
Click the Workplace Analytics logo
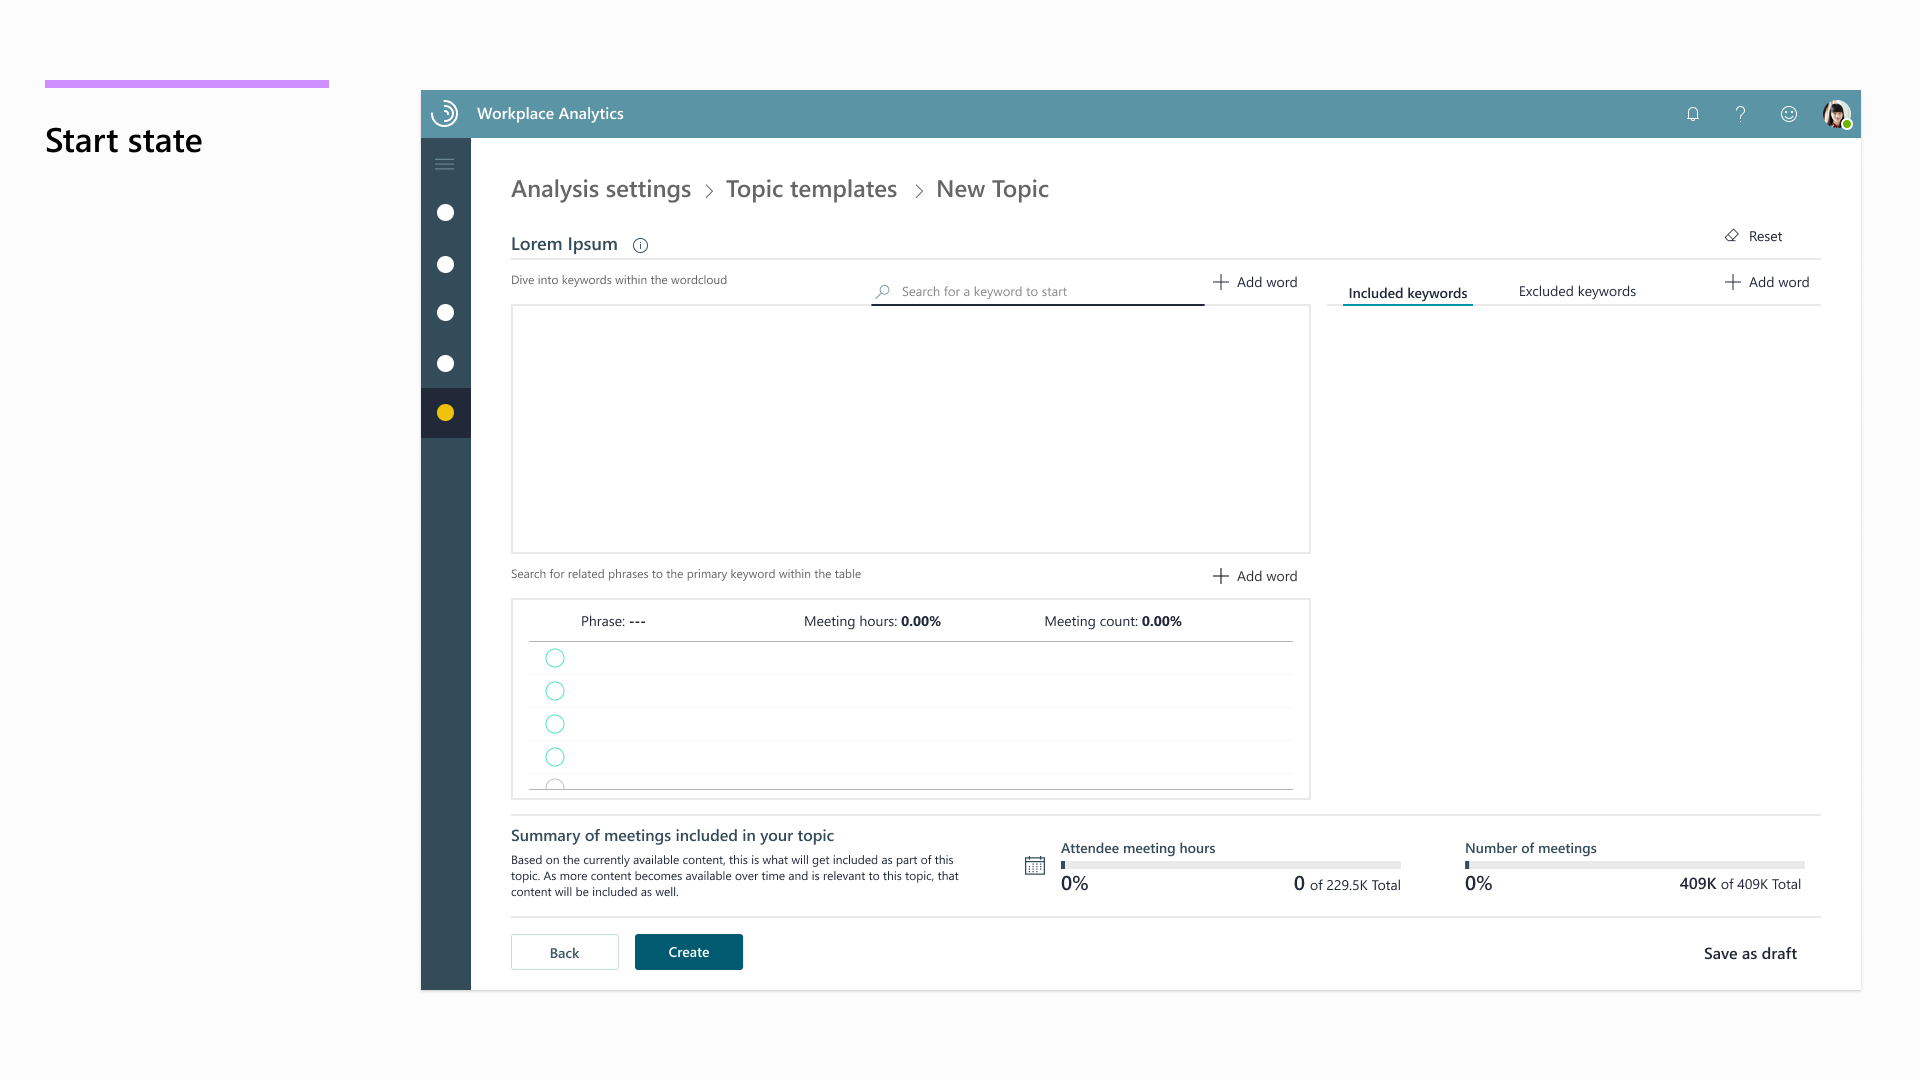click(x=444, y=113)
